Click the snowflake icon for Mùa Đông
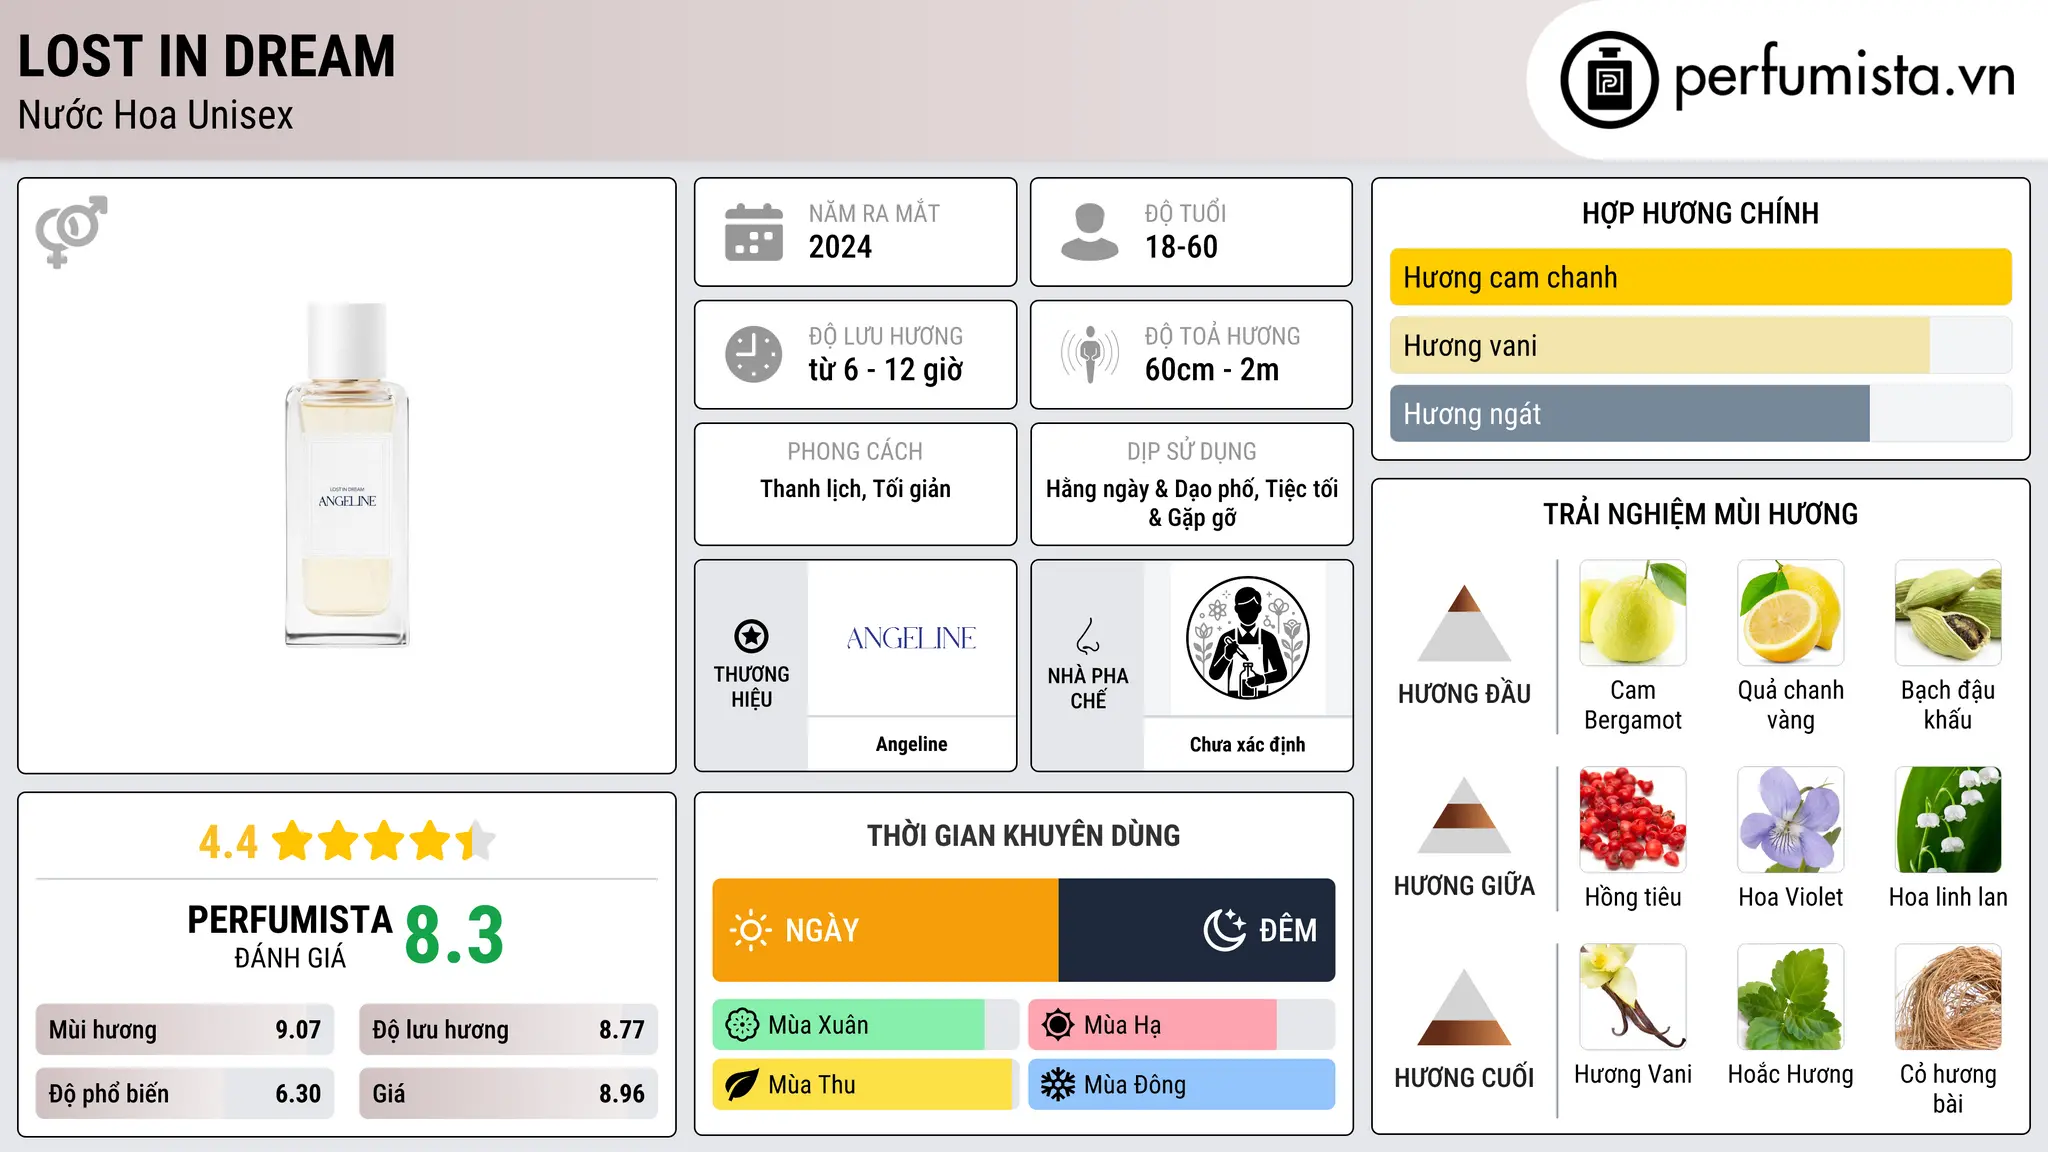Viewport: 2048px width, 1152px height. tap(1058, 1085)
